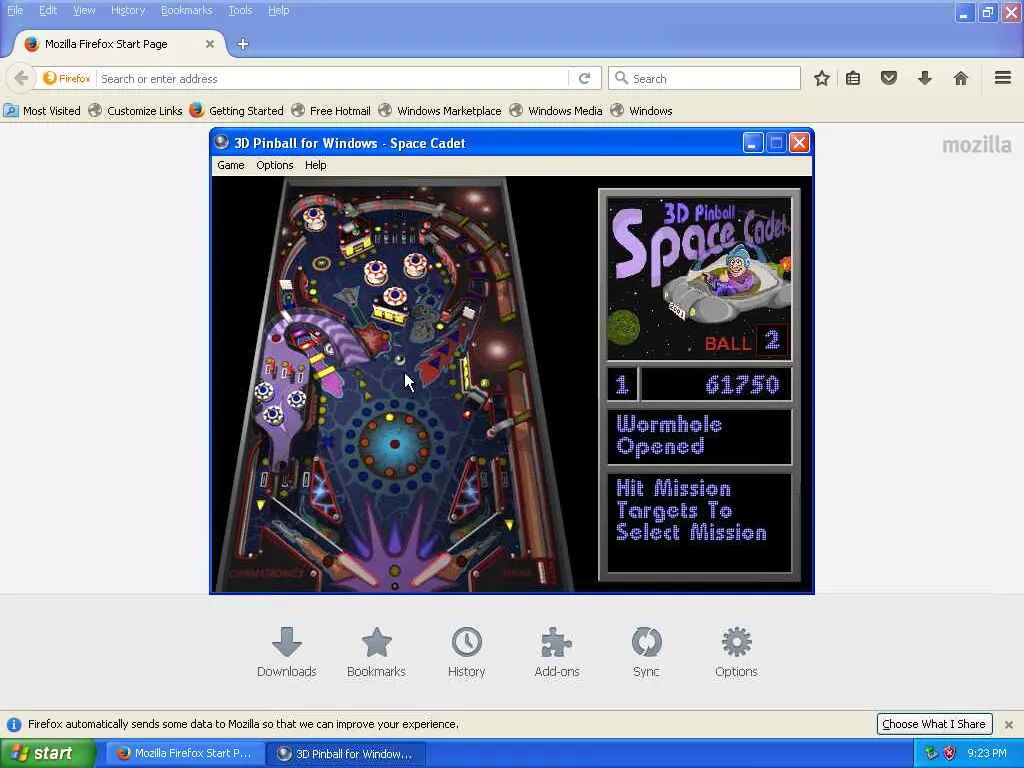
Task: Reload the page with the refresh icon
Action: 584,78
